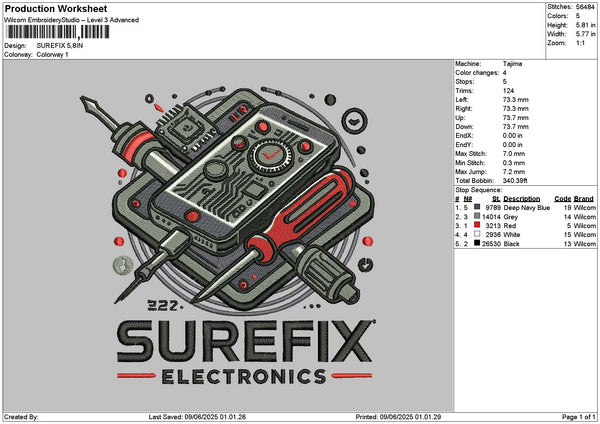This screenshot has height=424, width=600.
Task: Pick the Red thread color swatch
Action: point(479,225)
